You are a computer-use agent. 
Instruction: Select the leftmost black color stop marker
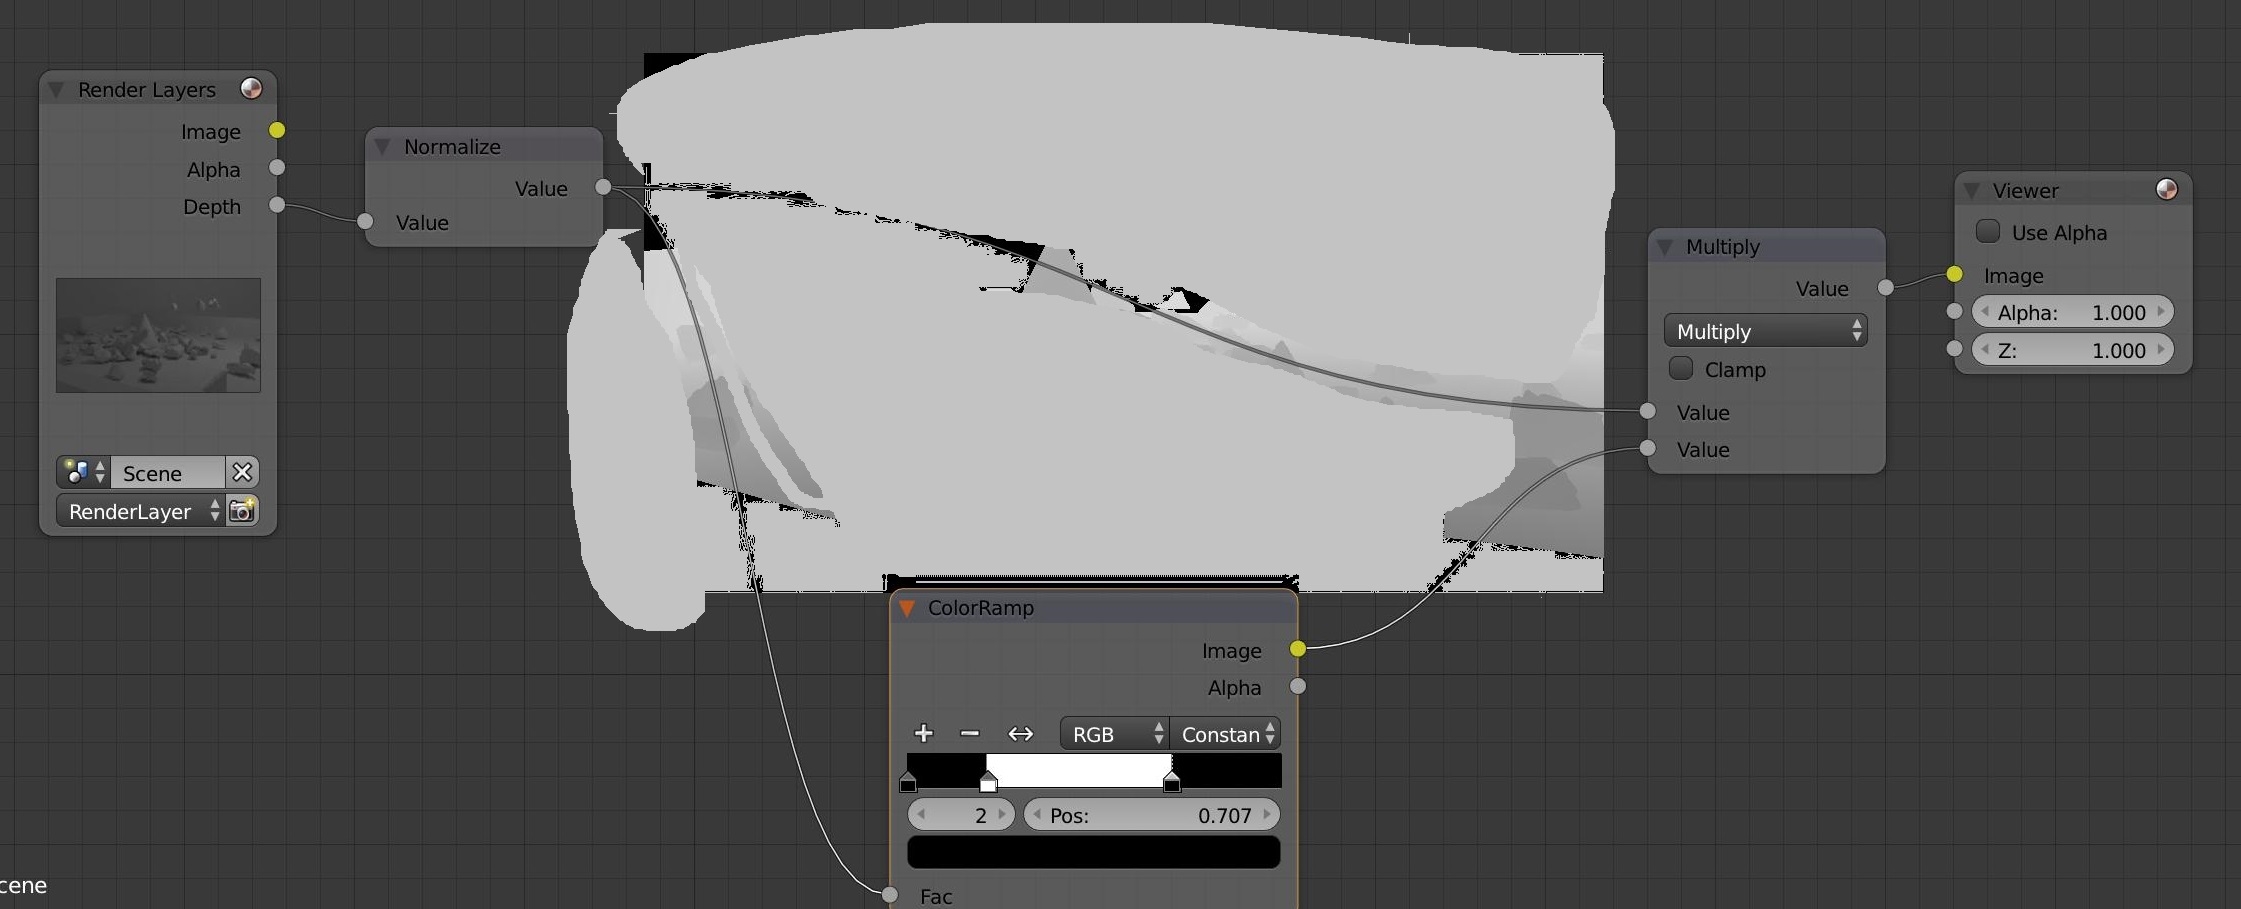pyautogui.click(x=908, y=781)
